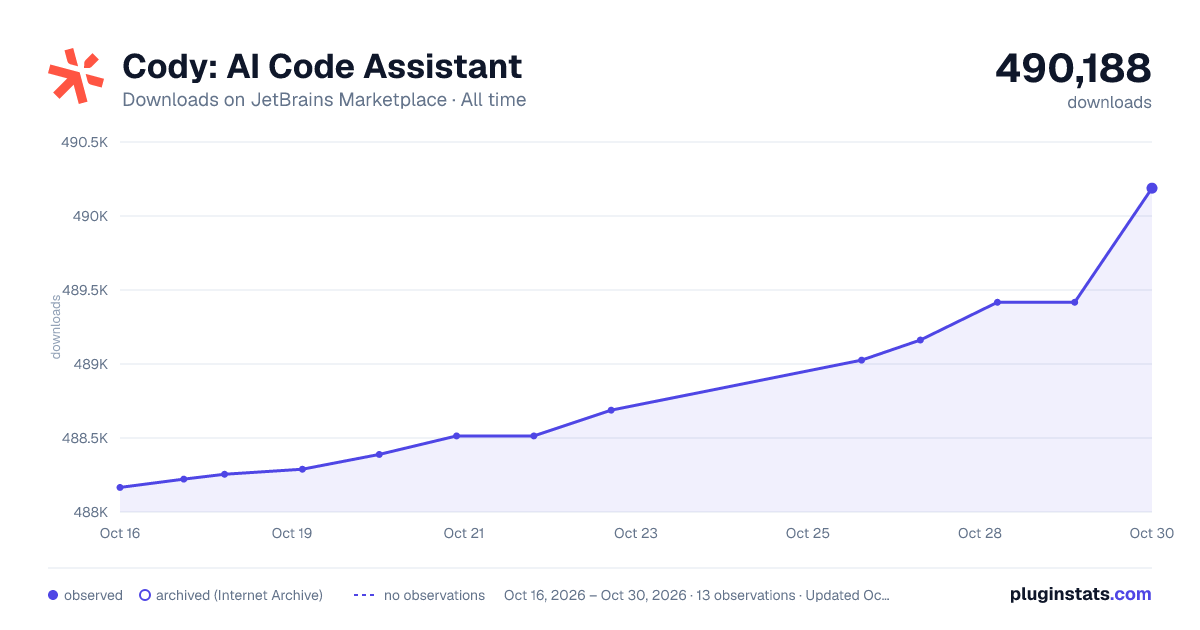Click the 490K y-axis label
The width and height of the screenshot is (1200, 630).
90,216
